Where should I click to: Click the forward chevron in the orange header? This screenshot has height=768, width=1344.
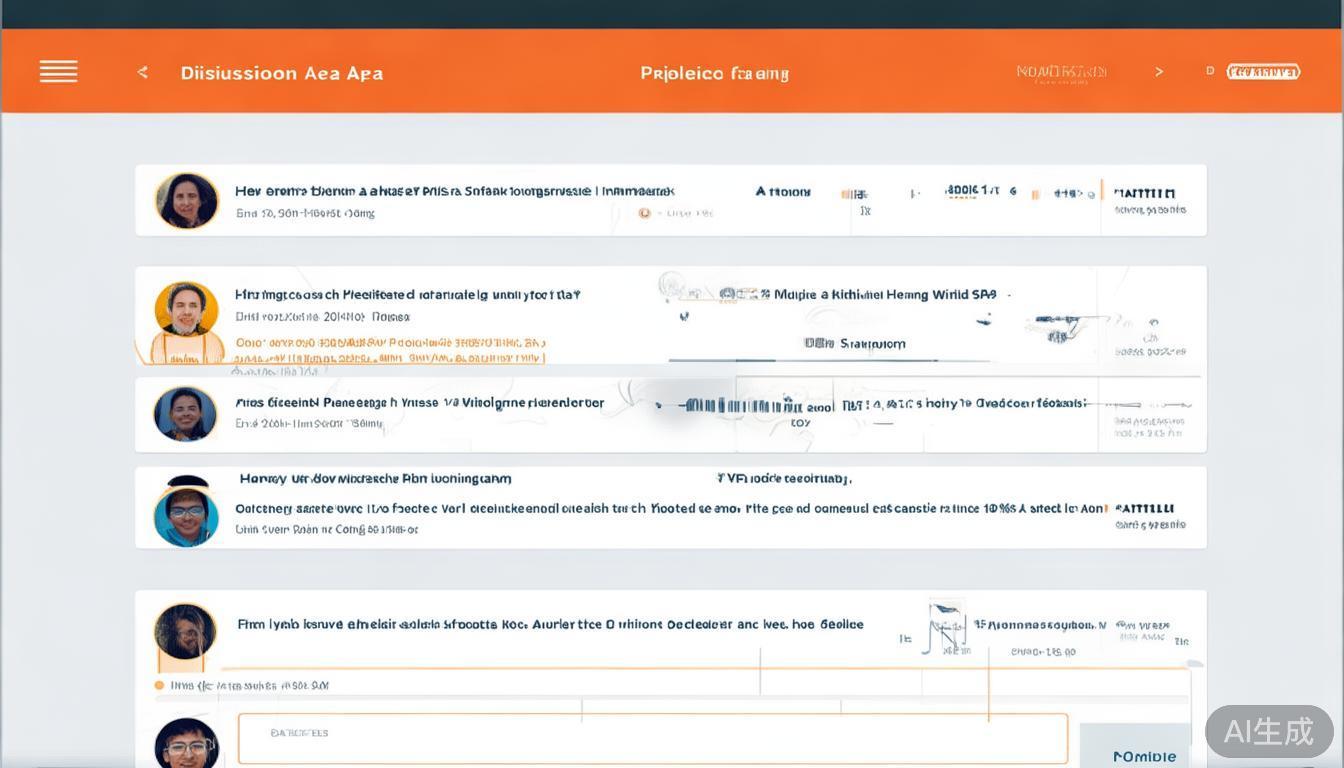(1159, 72)
